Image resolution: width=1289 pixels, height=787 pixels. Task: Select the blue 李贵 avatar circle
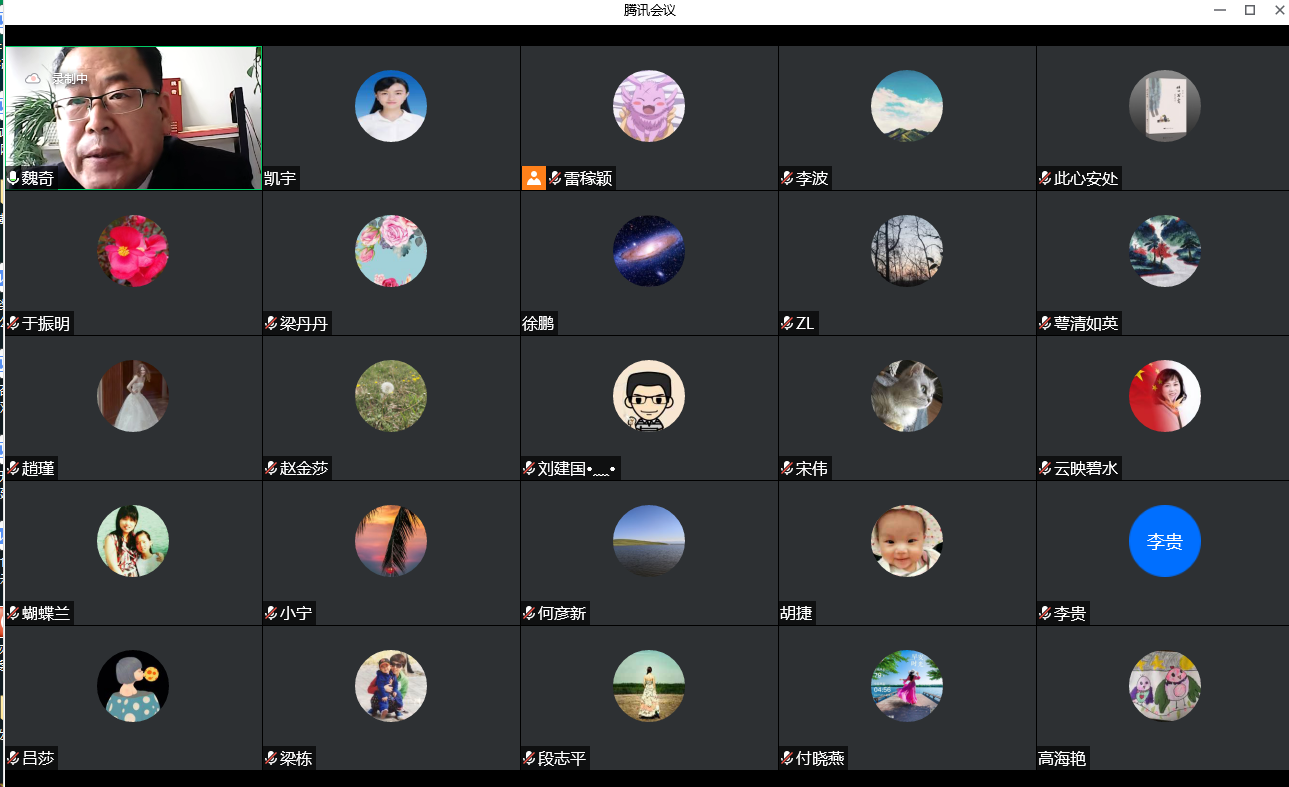pyautogui.click(x=1165, y=541)
